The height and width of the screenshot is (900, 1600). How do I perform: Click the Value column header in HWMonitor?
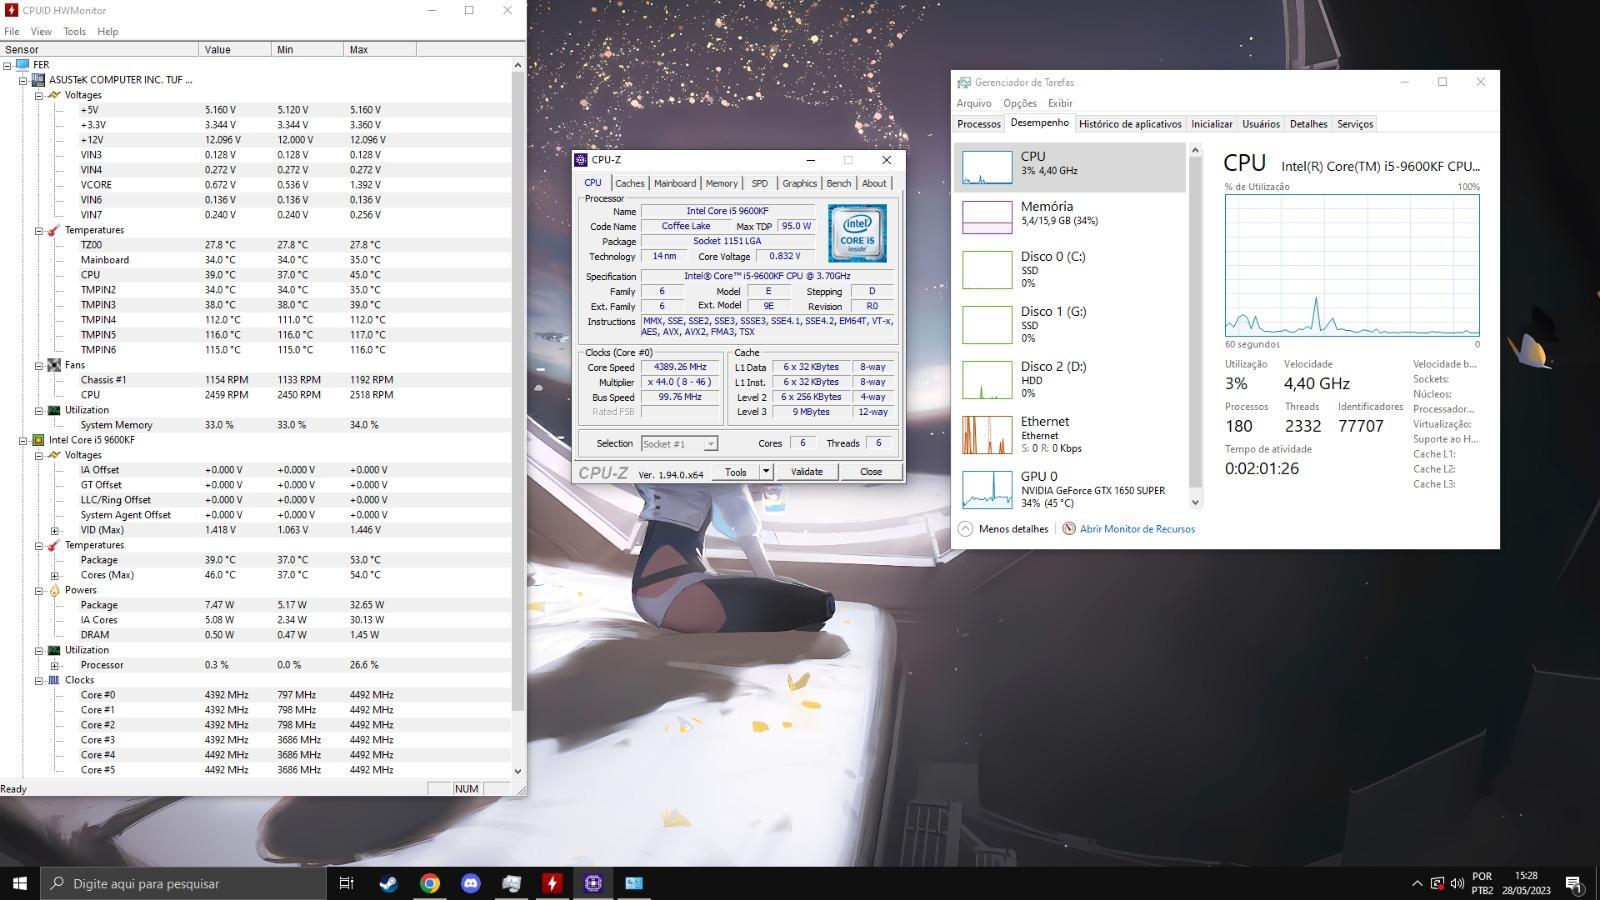[235, 49]
